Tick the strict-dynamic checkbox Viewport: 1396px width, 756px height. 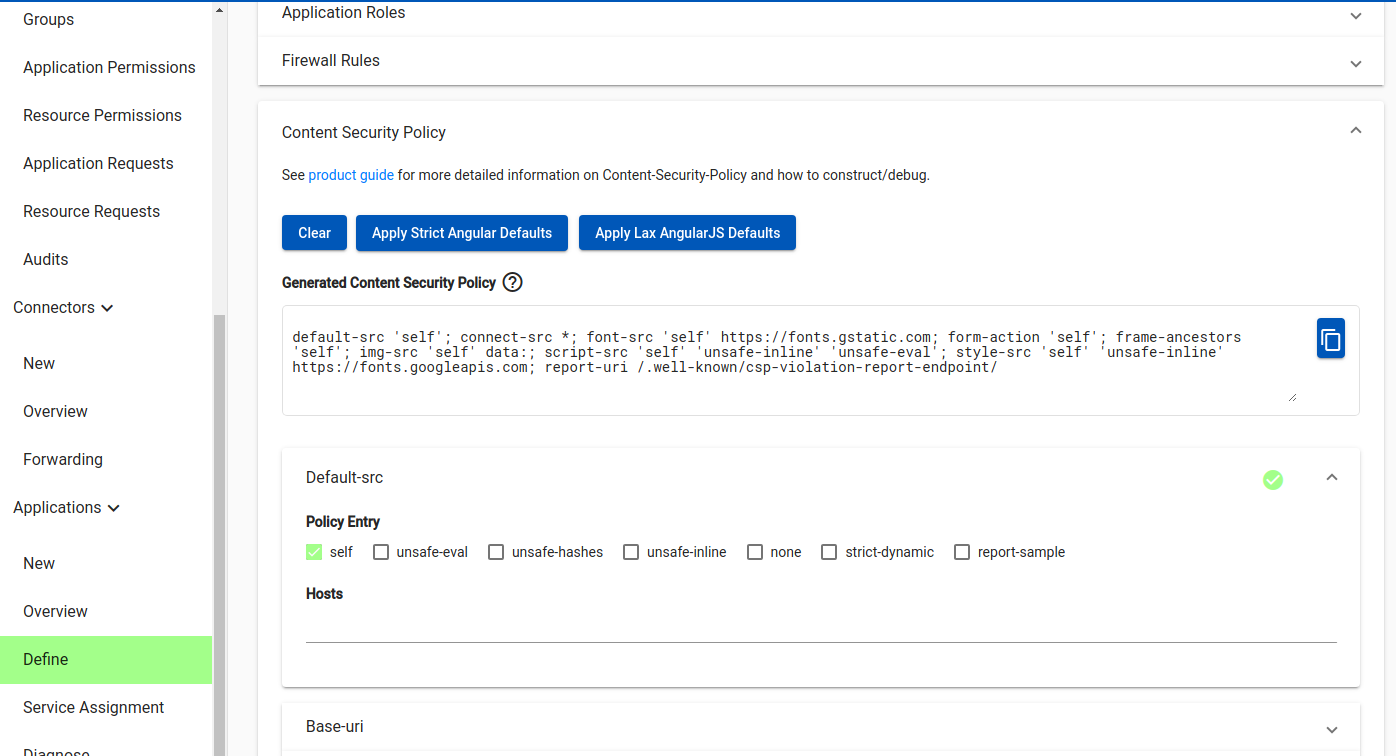(829, 552)
